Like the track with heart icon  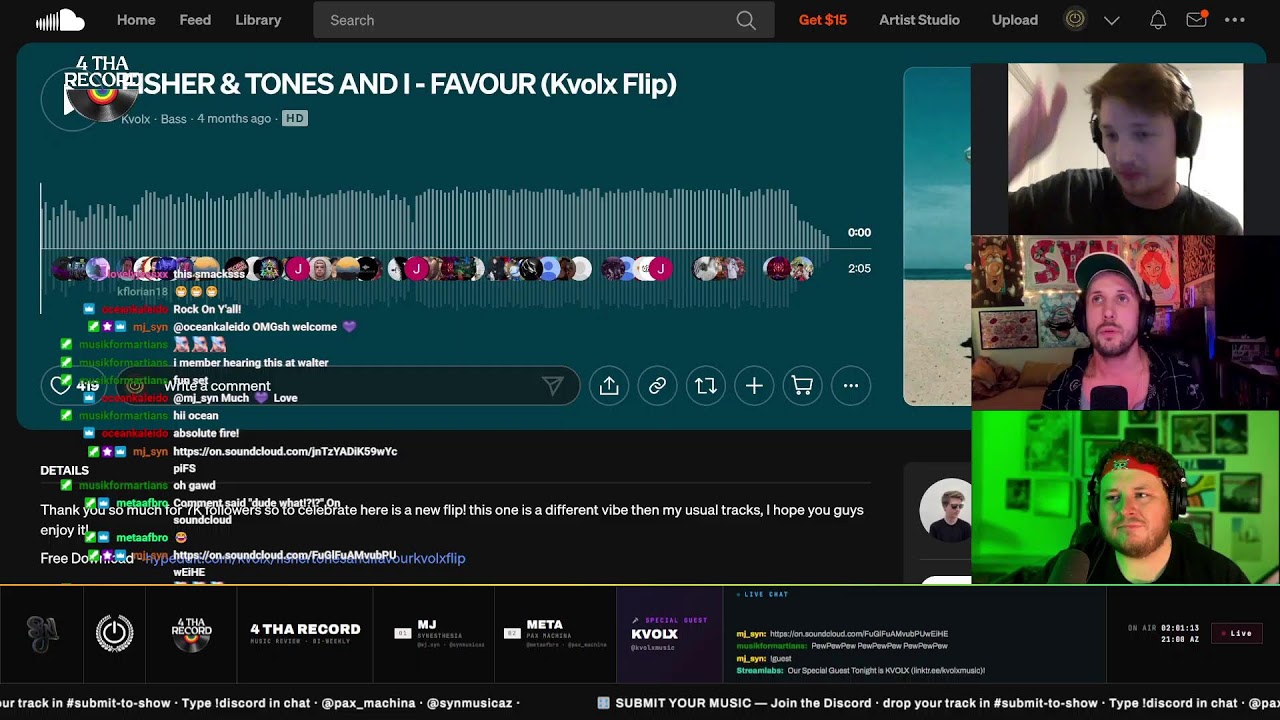click(x=61, y=386)
